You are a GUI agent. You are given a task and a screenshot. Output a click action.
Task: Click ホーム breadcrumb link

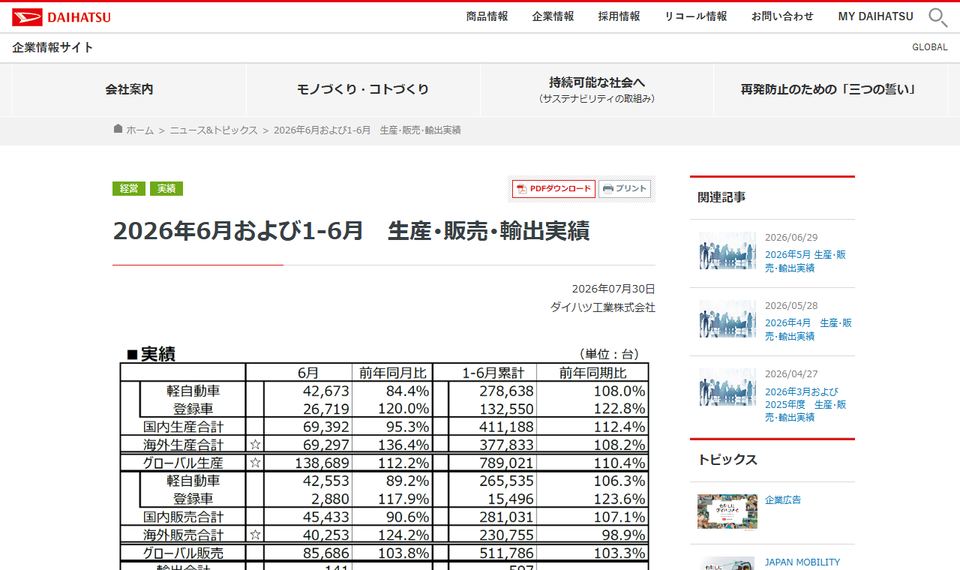(140, 130)
